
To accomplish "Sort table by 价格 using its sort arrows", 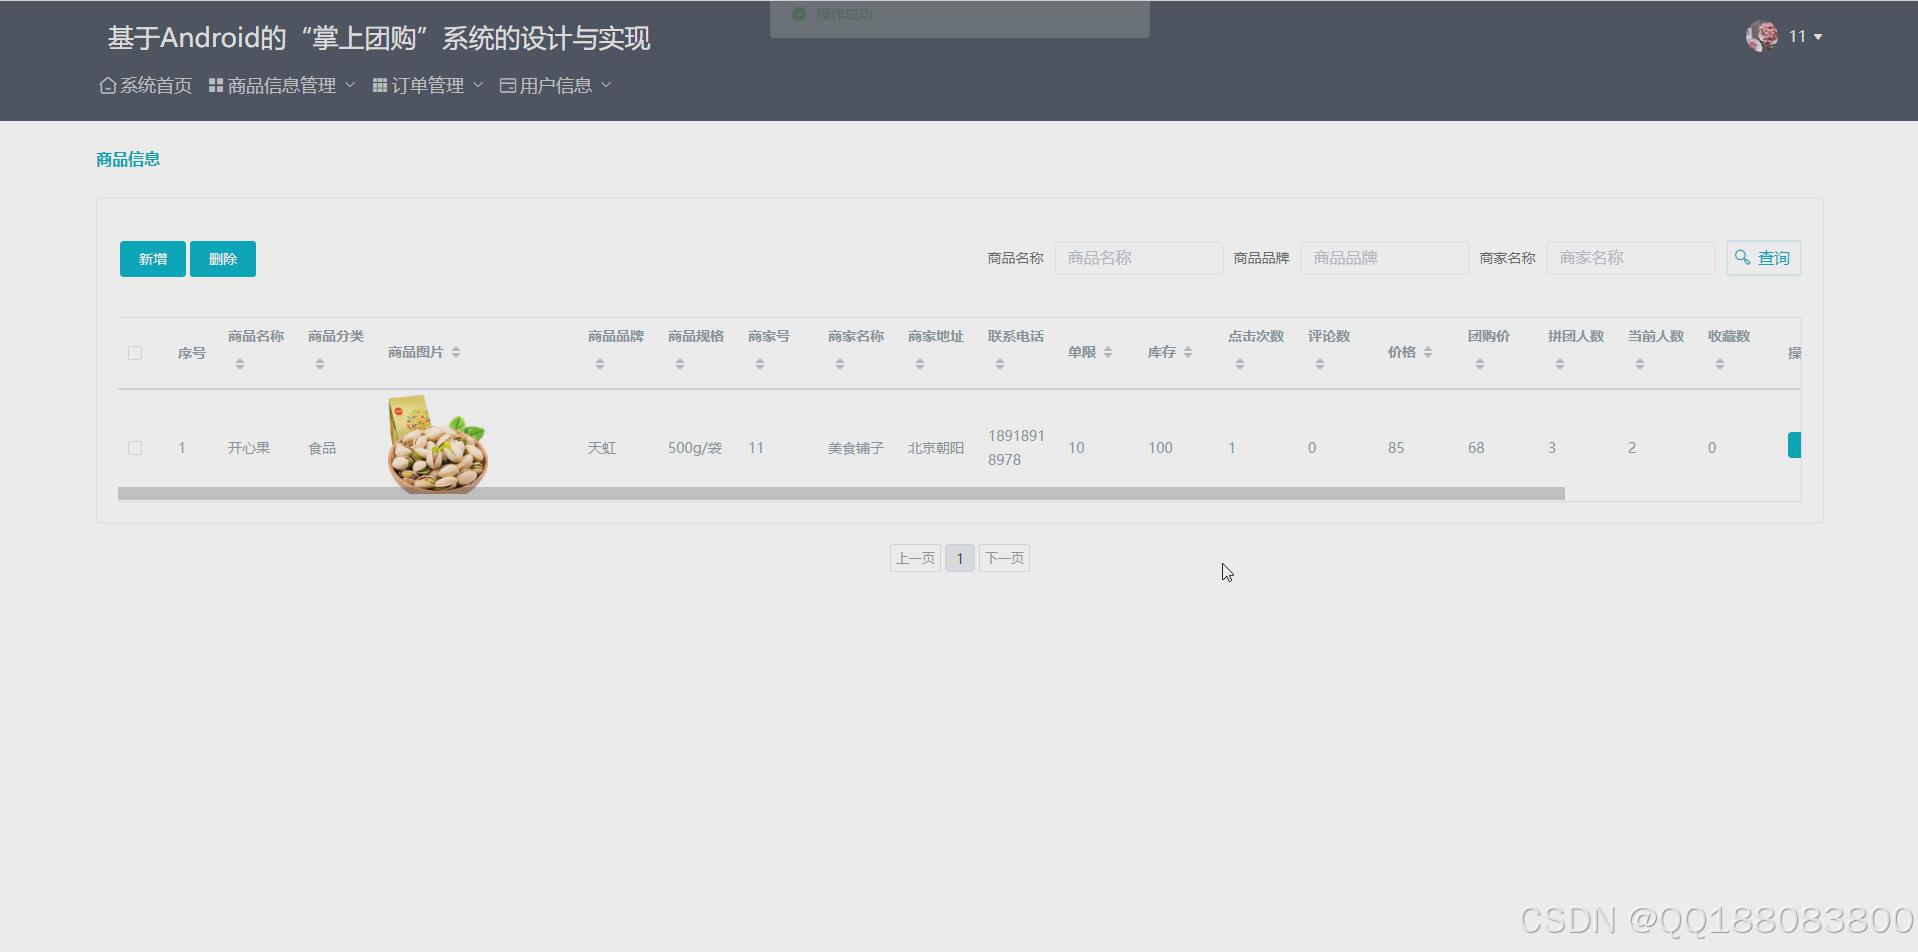I will click(x=1428, y=352).
